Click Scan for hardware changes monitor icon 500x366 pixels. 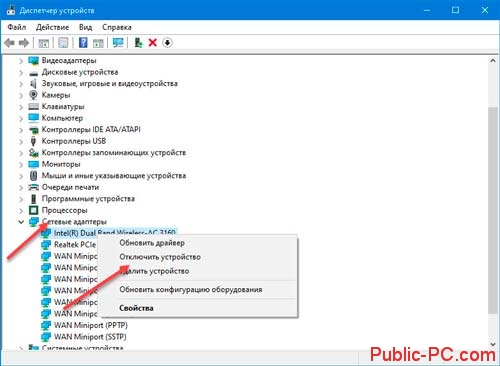point(118,43)
